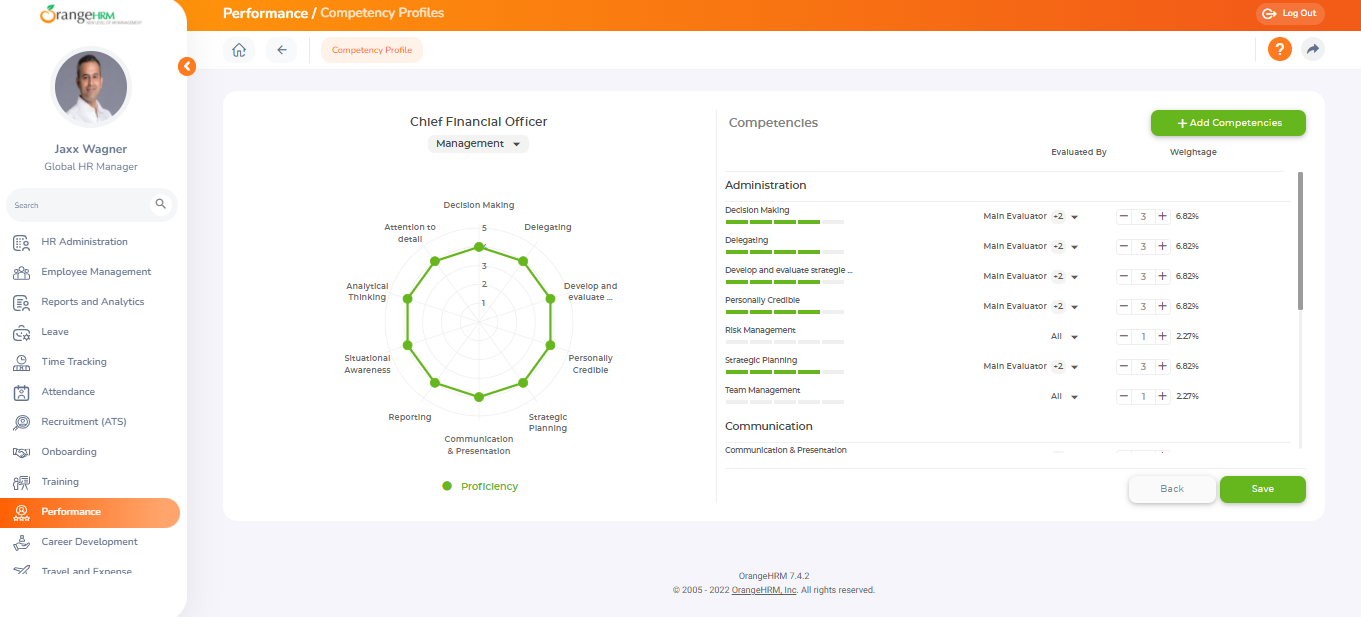This screenshot has width=1361, height=617.
Task: Click the Add Competencies button
Action: point(1228,122)
